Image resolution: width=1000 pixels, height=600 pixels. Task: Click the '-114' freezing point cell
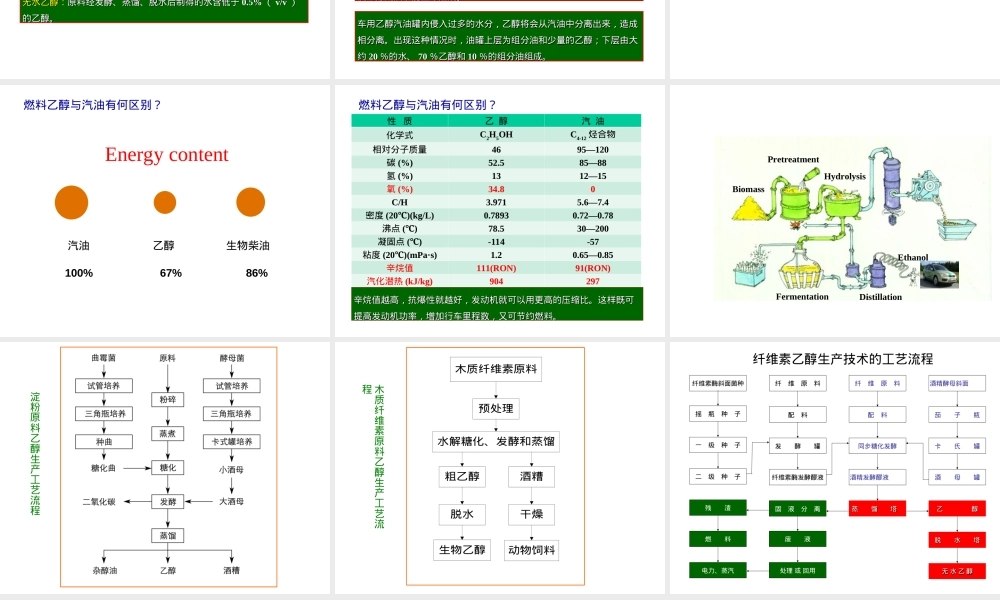click(x=496, y=242)
